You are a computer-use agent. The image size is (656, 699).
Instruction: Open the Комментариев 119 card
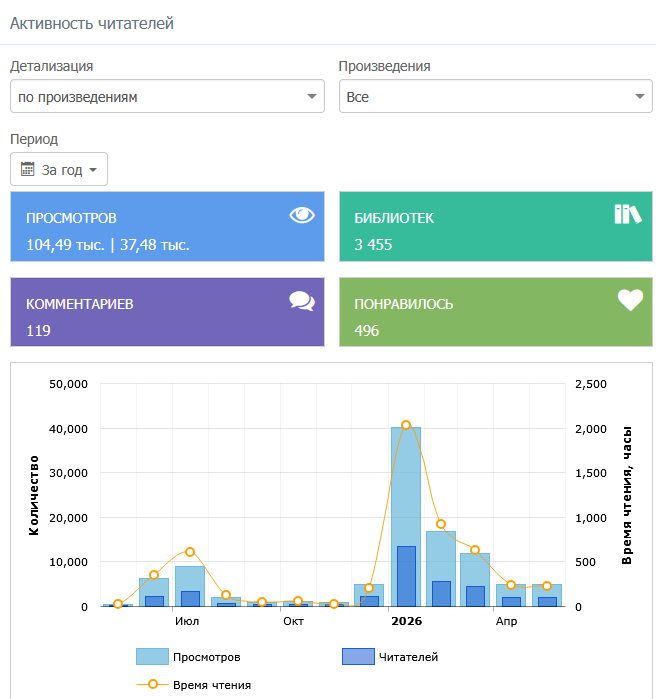[167, 312]
